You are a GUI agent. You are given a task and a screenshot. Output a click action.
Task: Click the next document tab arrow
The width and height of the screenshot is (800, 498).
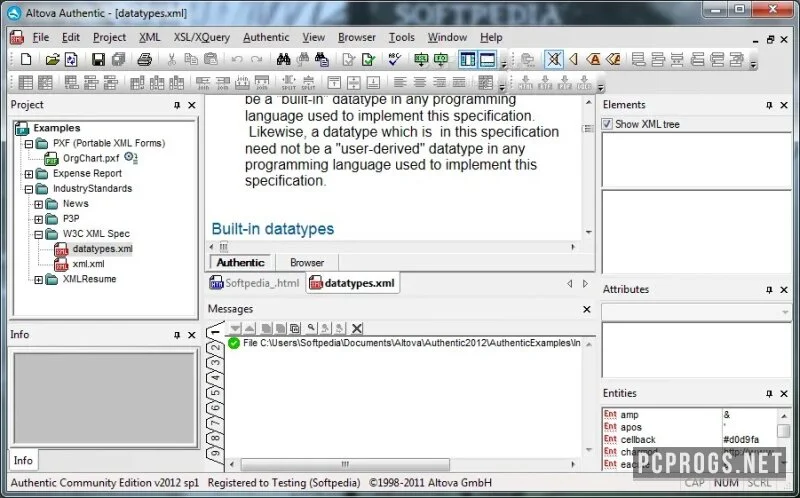point(585,284)
